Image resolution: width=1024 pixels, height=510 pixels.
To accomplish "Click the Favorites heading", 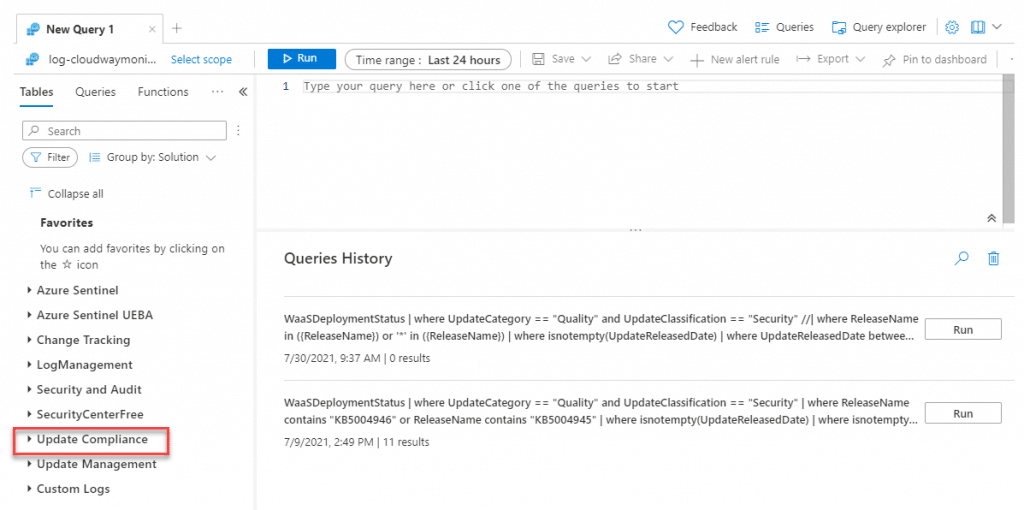I will 67,223.
